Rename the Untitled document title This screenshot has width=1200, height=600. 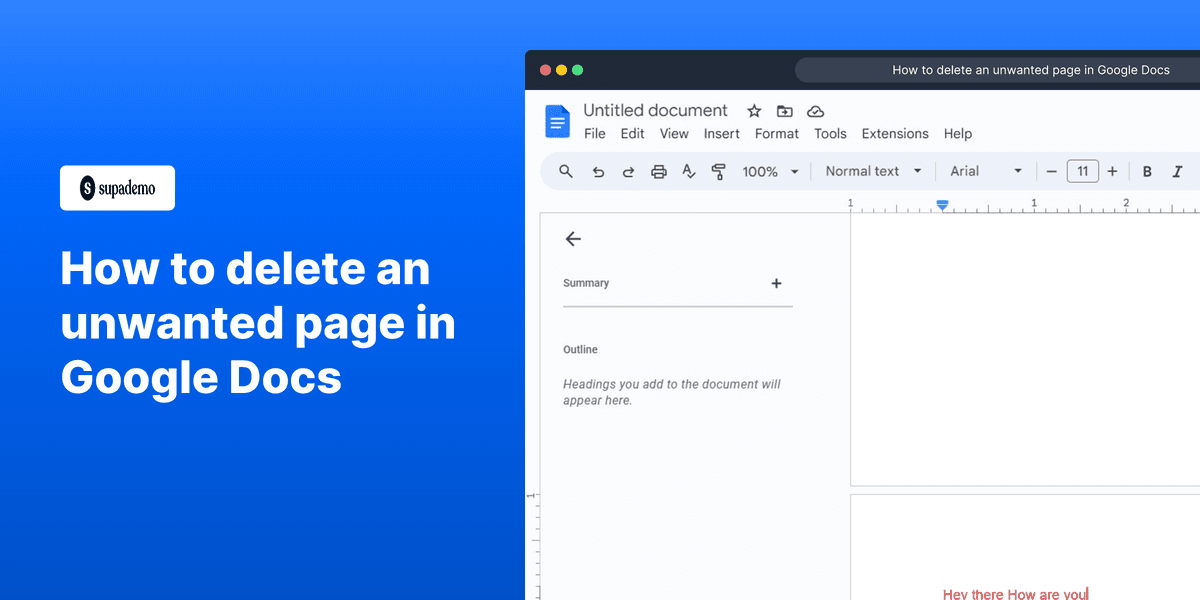tap(655, 110)
